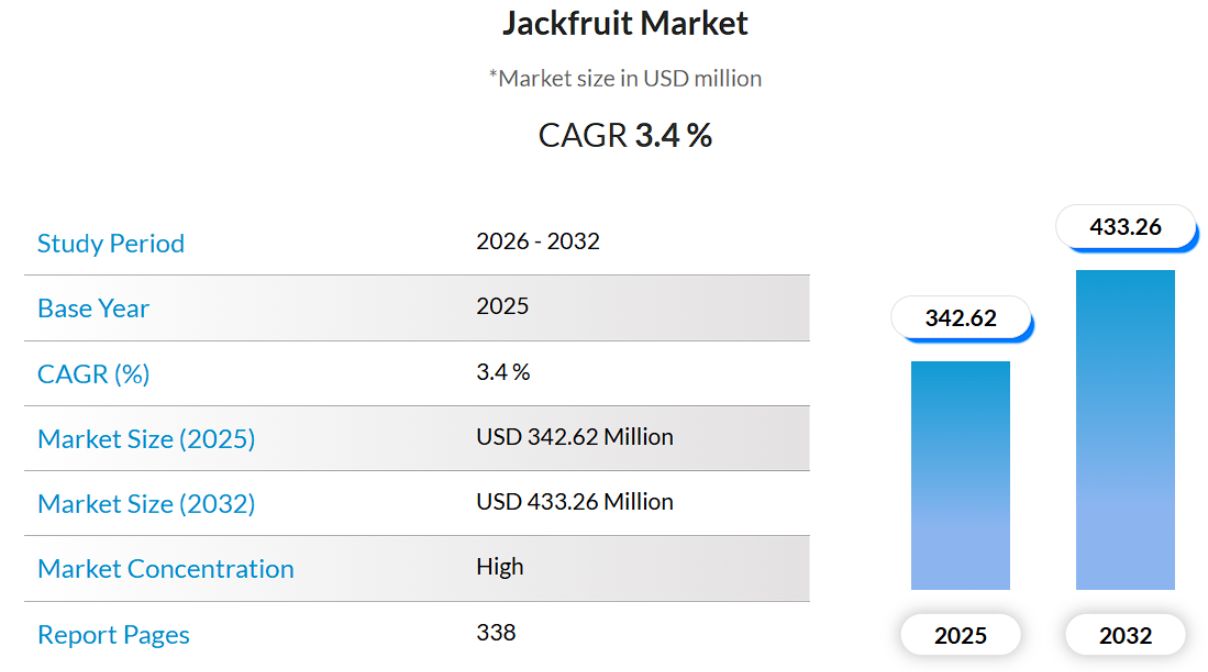Click the USD 342.62 Million table value
This screenshot has height=672, width=1208.
[574, 437]
